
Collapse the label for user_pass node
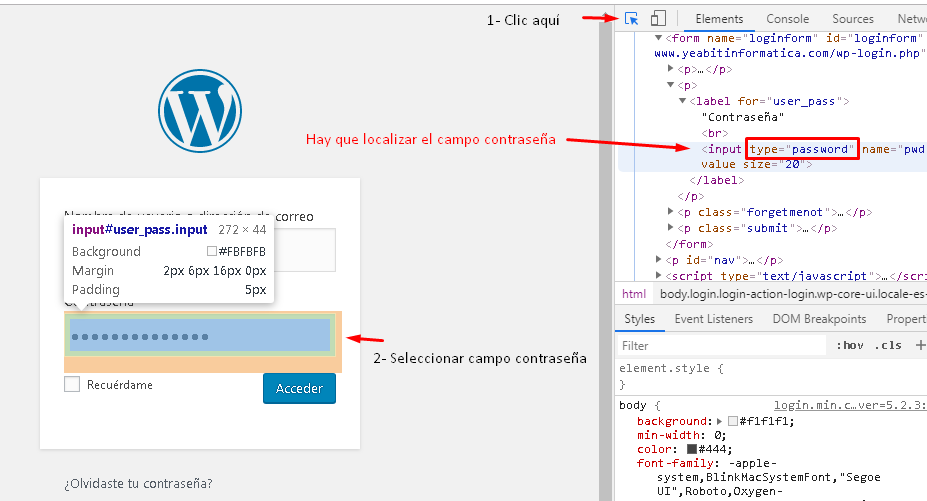tap(682, 101)
